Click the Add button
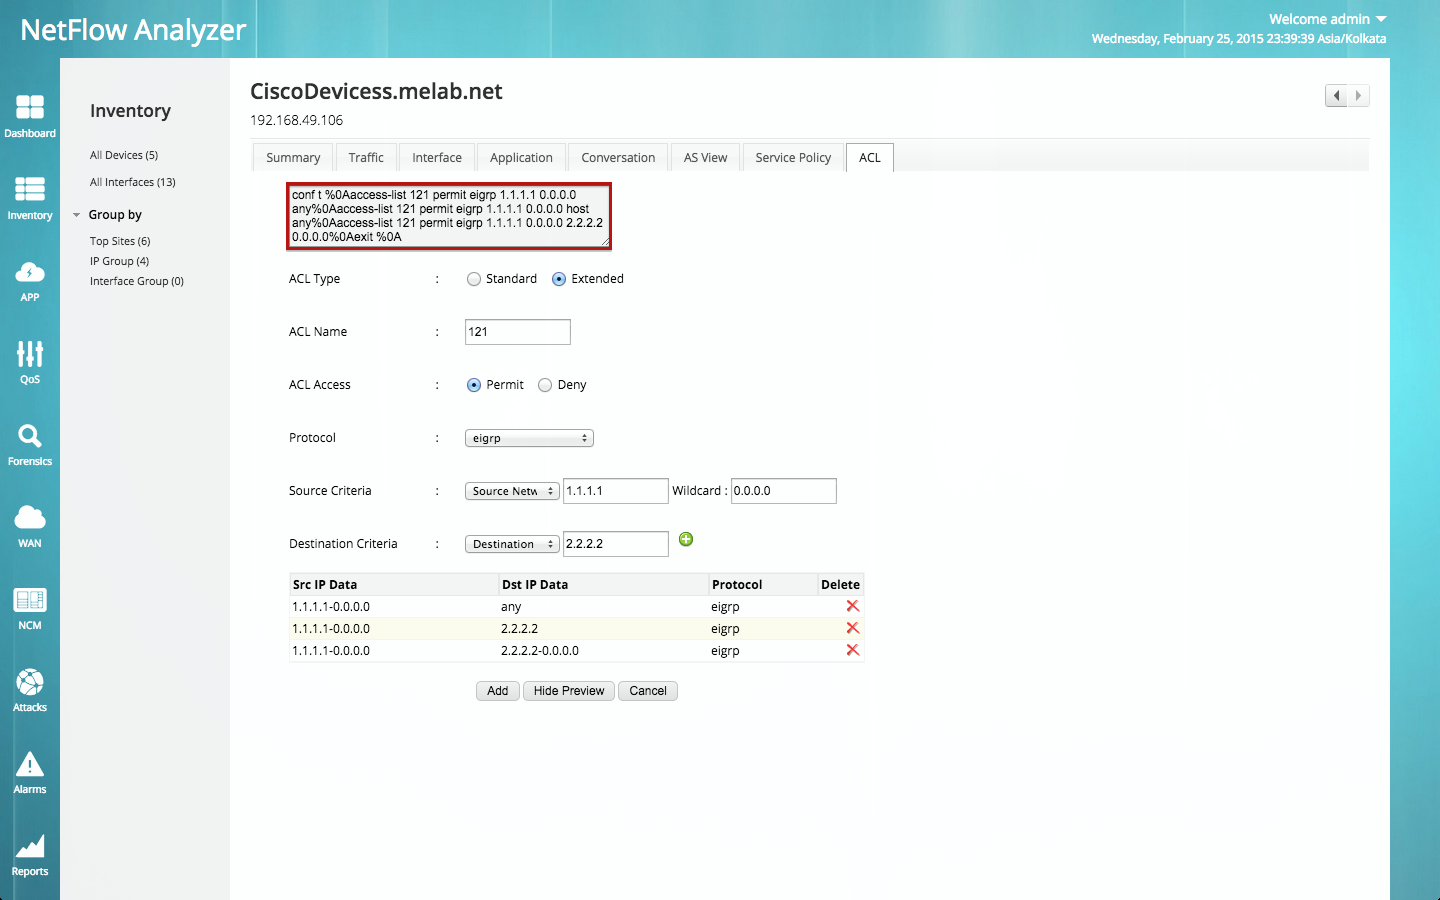Viewport: 1440px width, 900px height. click(x=498, y=691)
